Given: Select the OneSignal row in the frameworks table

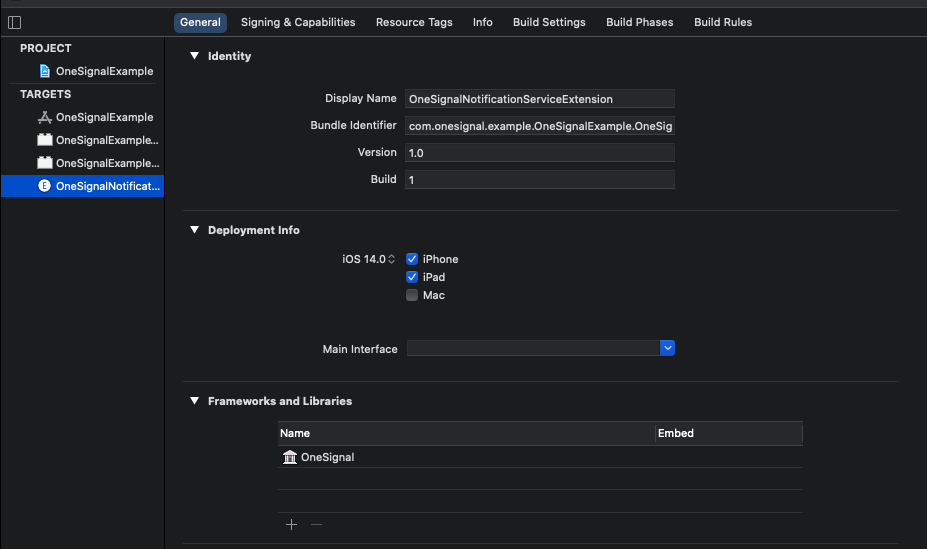Looking at the screenshot, I should click(540, 457).
